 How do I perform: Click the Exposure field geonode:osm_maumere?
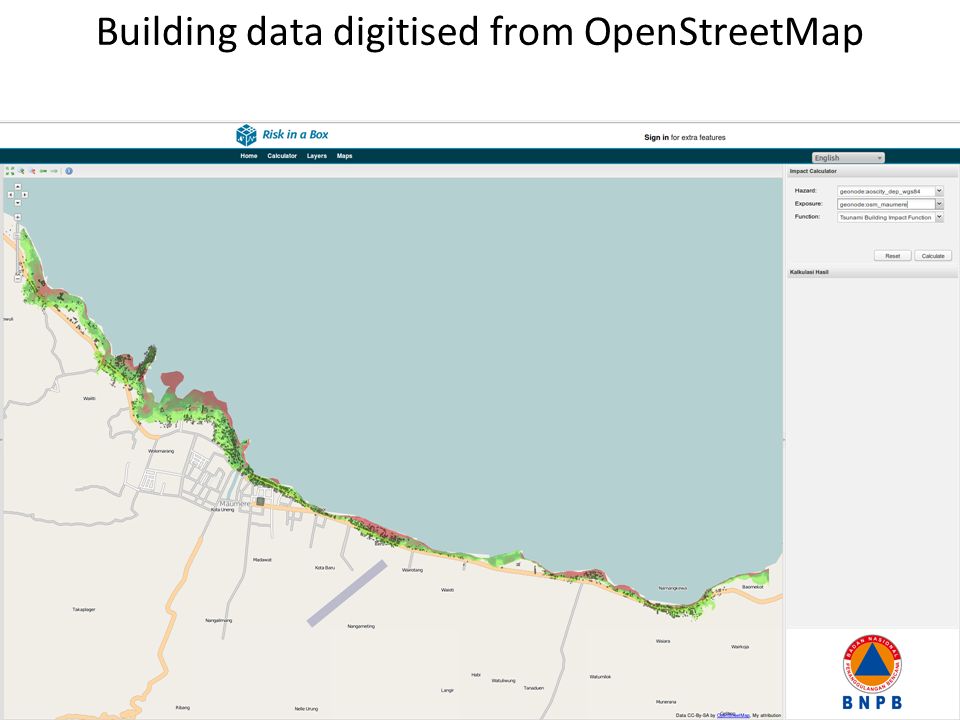pos(886,204)
